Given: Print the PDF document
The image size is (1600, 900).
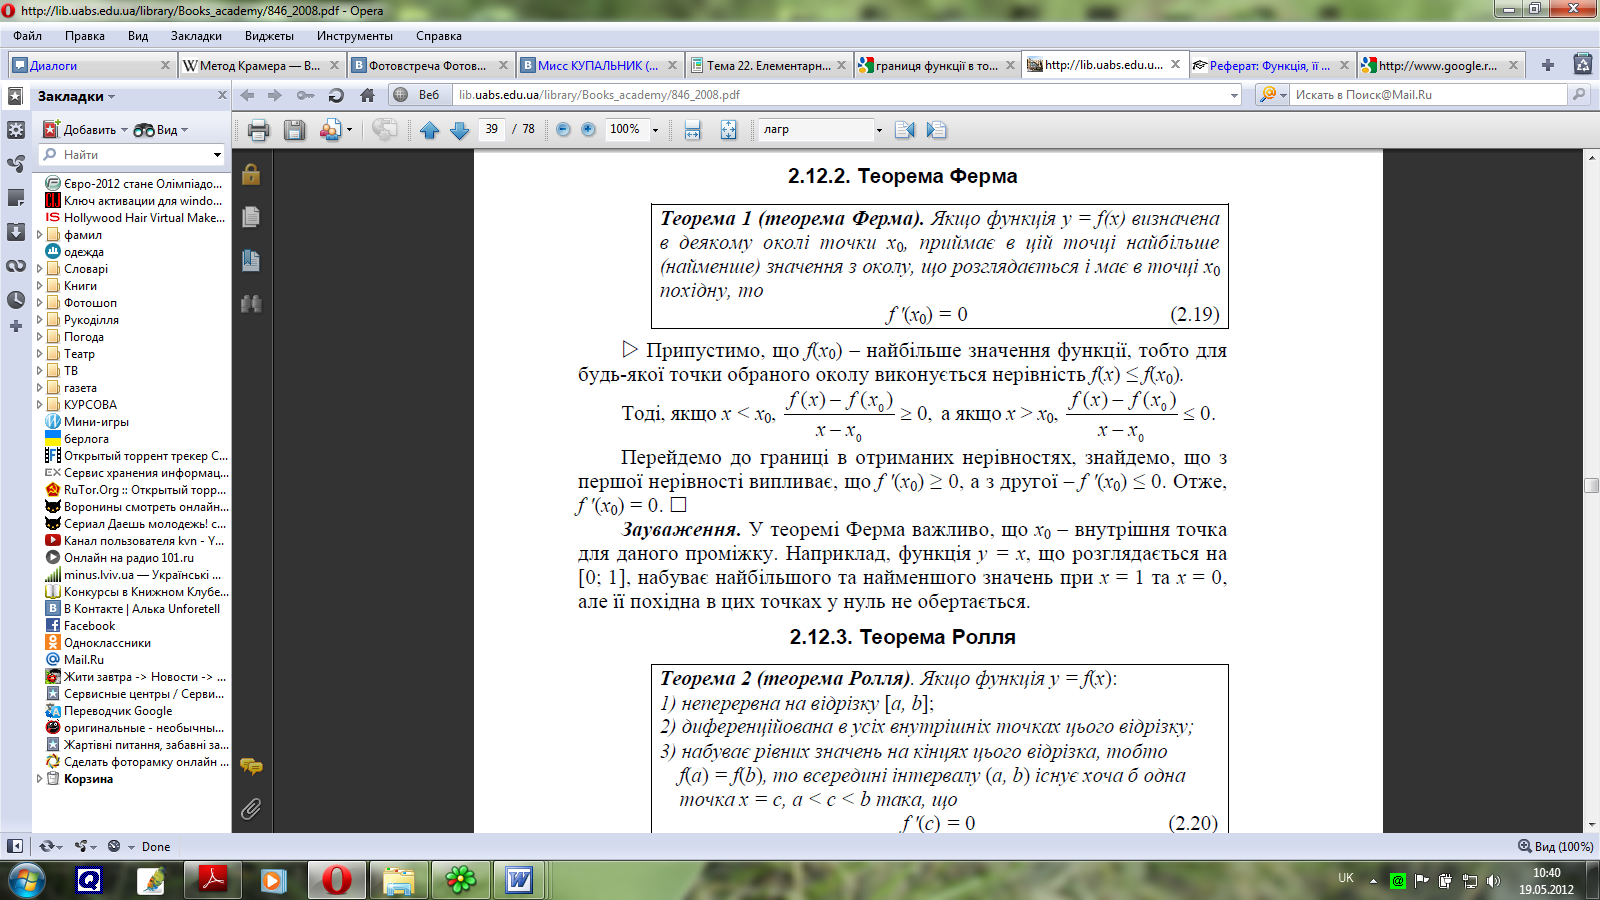Looking at the screenshot, I should click(258, 130).
